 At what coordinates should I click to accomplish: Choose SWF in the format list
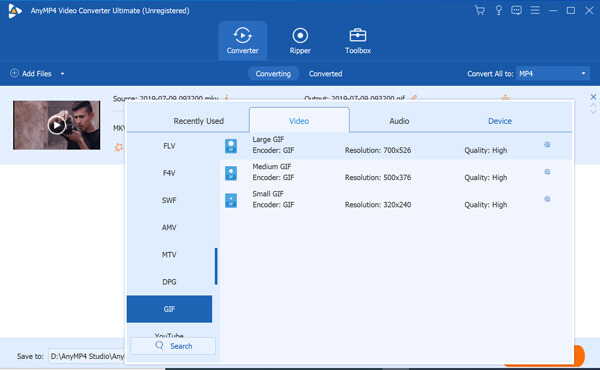click(x=169, y=200)
